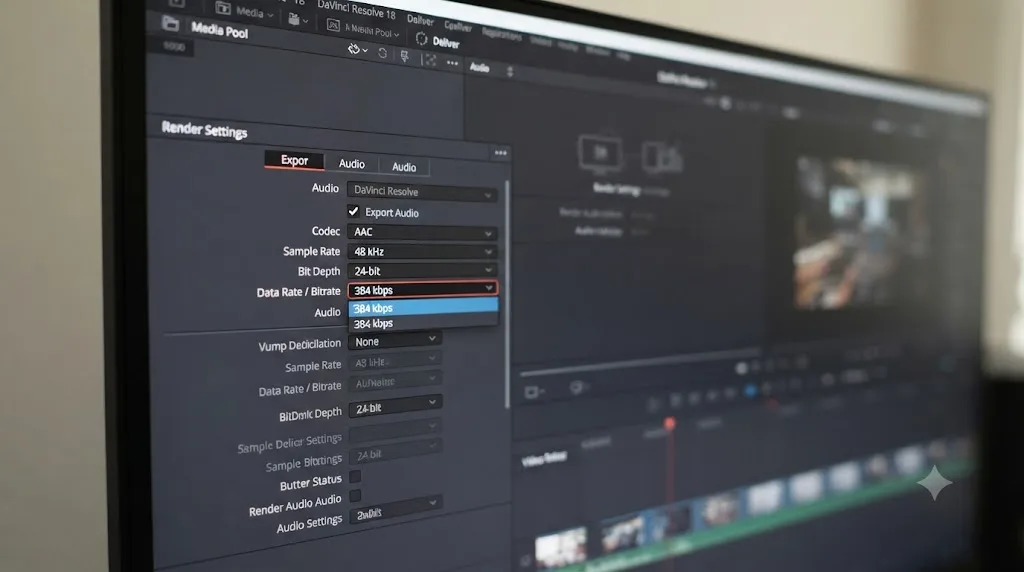Click the Media Pool folder icon
Screen dimensions: 1024x572
(x=170, y=24)
